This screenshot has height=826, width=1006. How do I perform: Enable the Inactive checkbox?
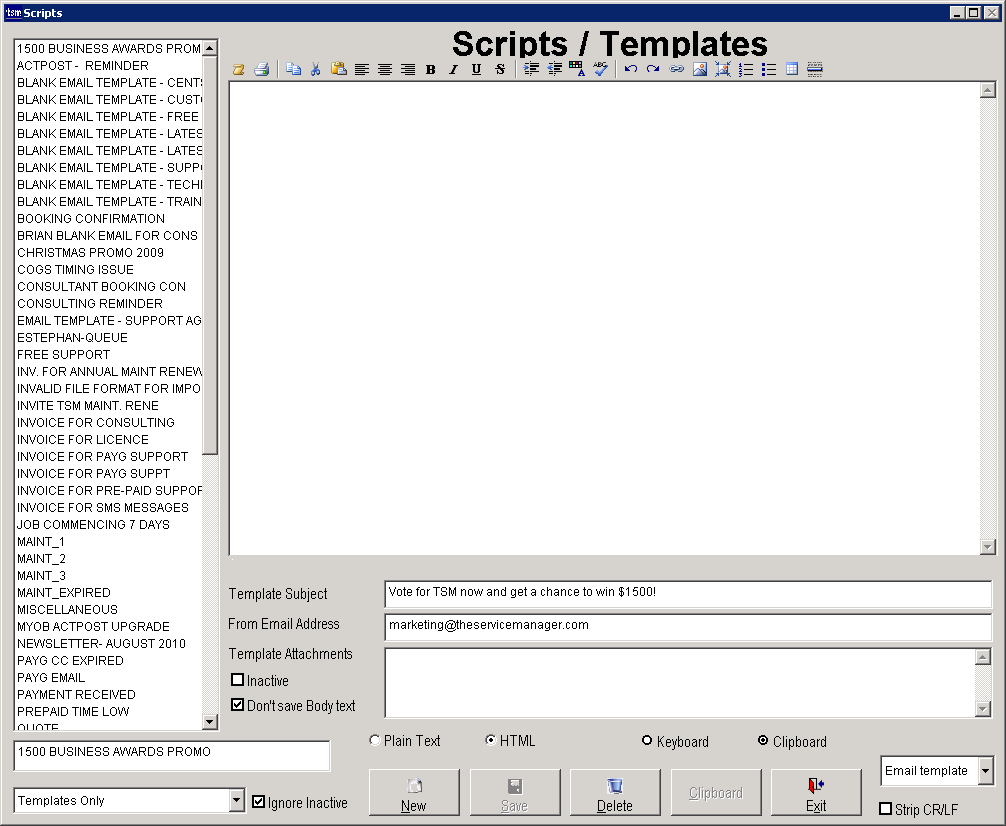(238, 680)
